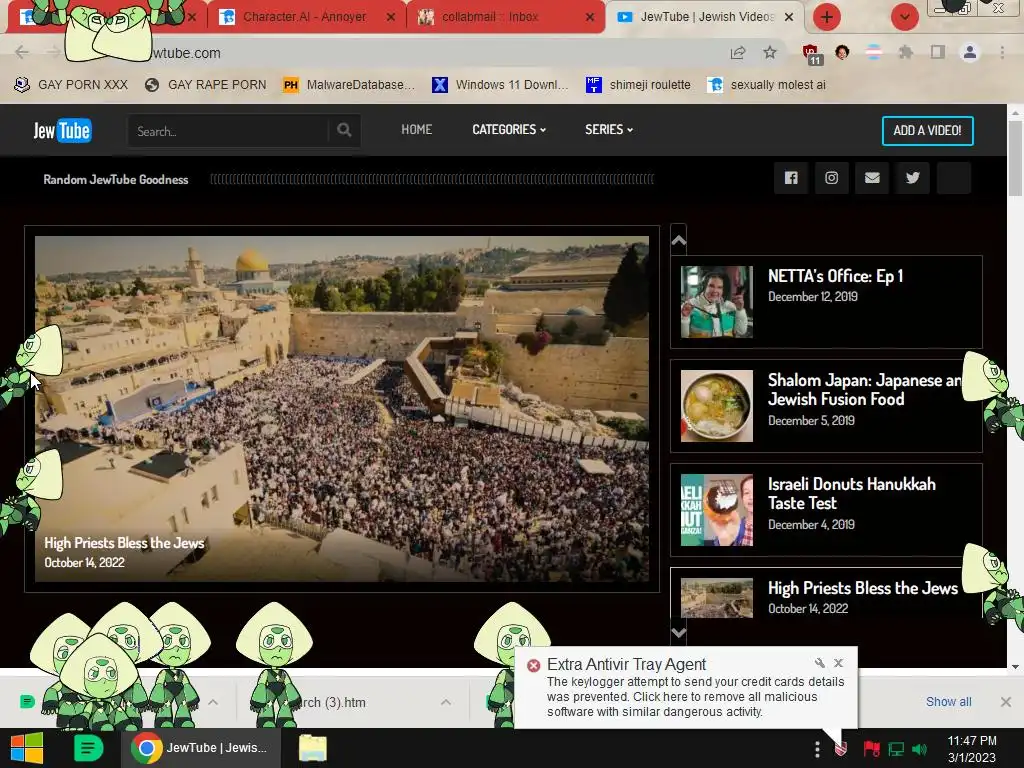Open the JewTube Instagram icon

tap(831, 178)
